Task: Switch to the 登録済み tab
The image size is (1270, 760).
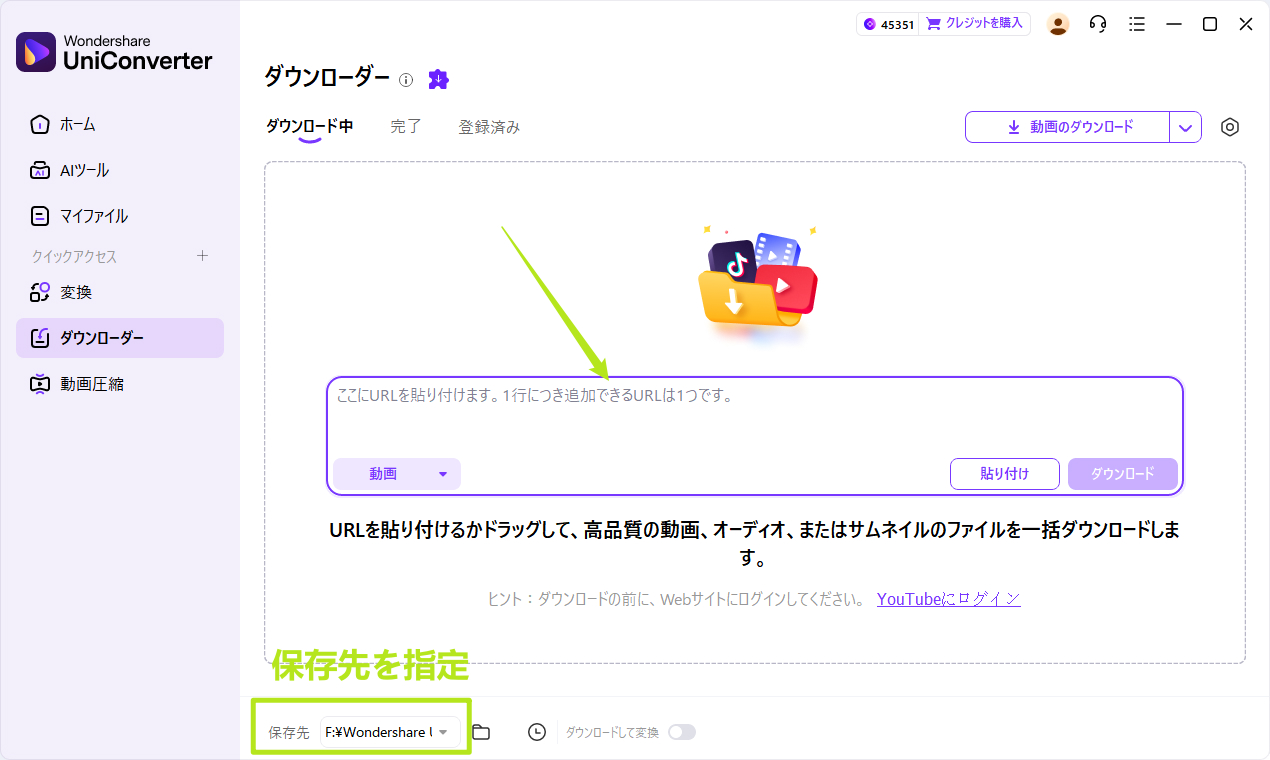Action: 489,127
